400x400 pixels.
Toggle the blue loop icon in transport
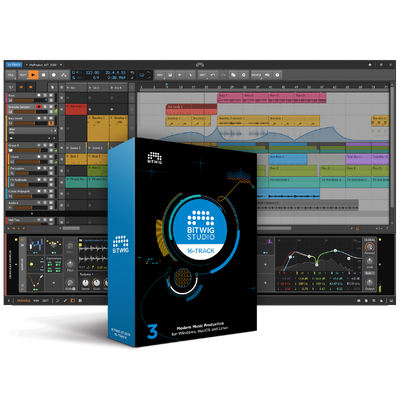point(142,75)
